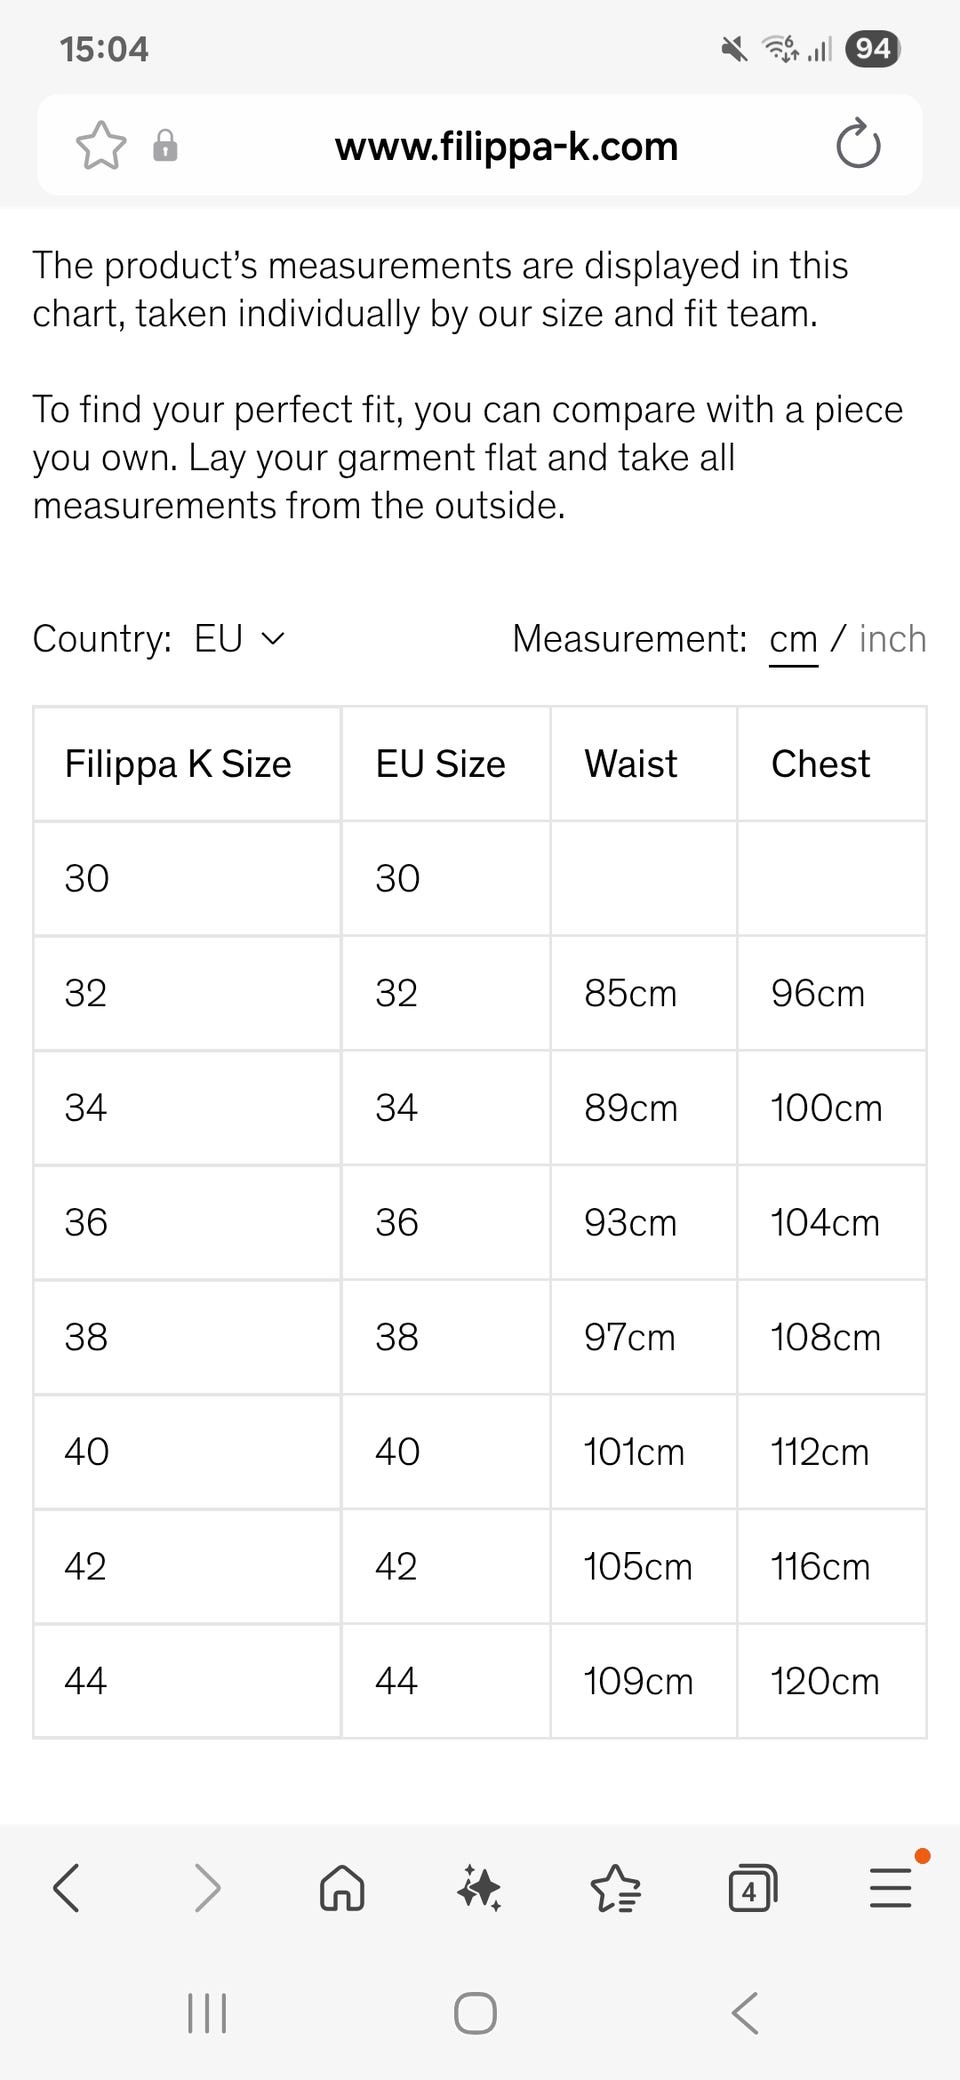Tap the bookmark star in address bar
This screenshot has width=960, height=2080.
coord(101,146)
